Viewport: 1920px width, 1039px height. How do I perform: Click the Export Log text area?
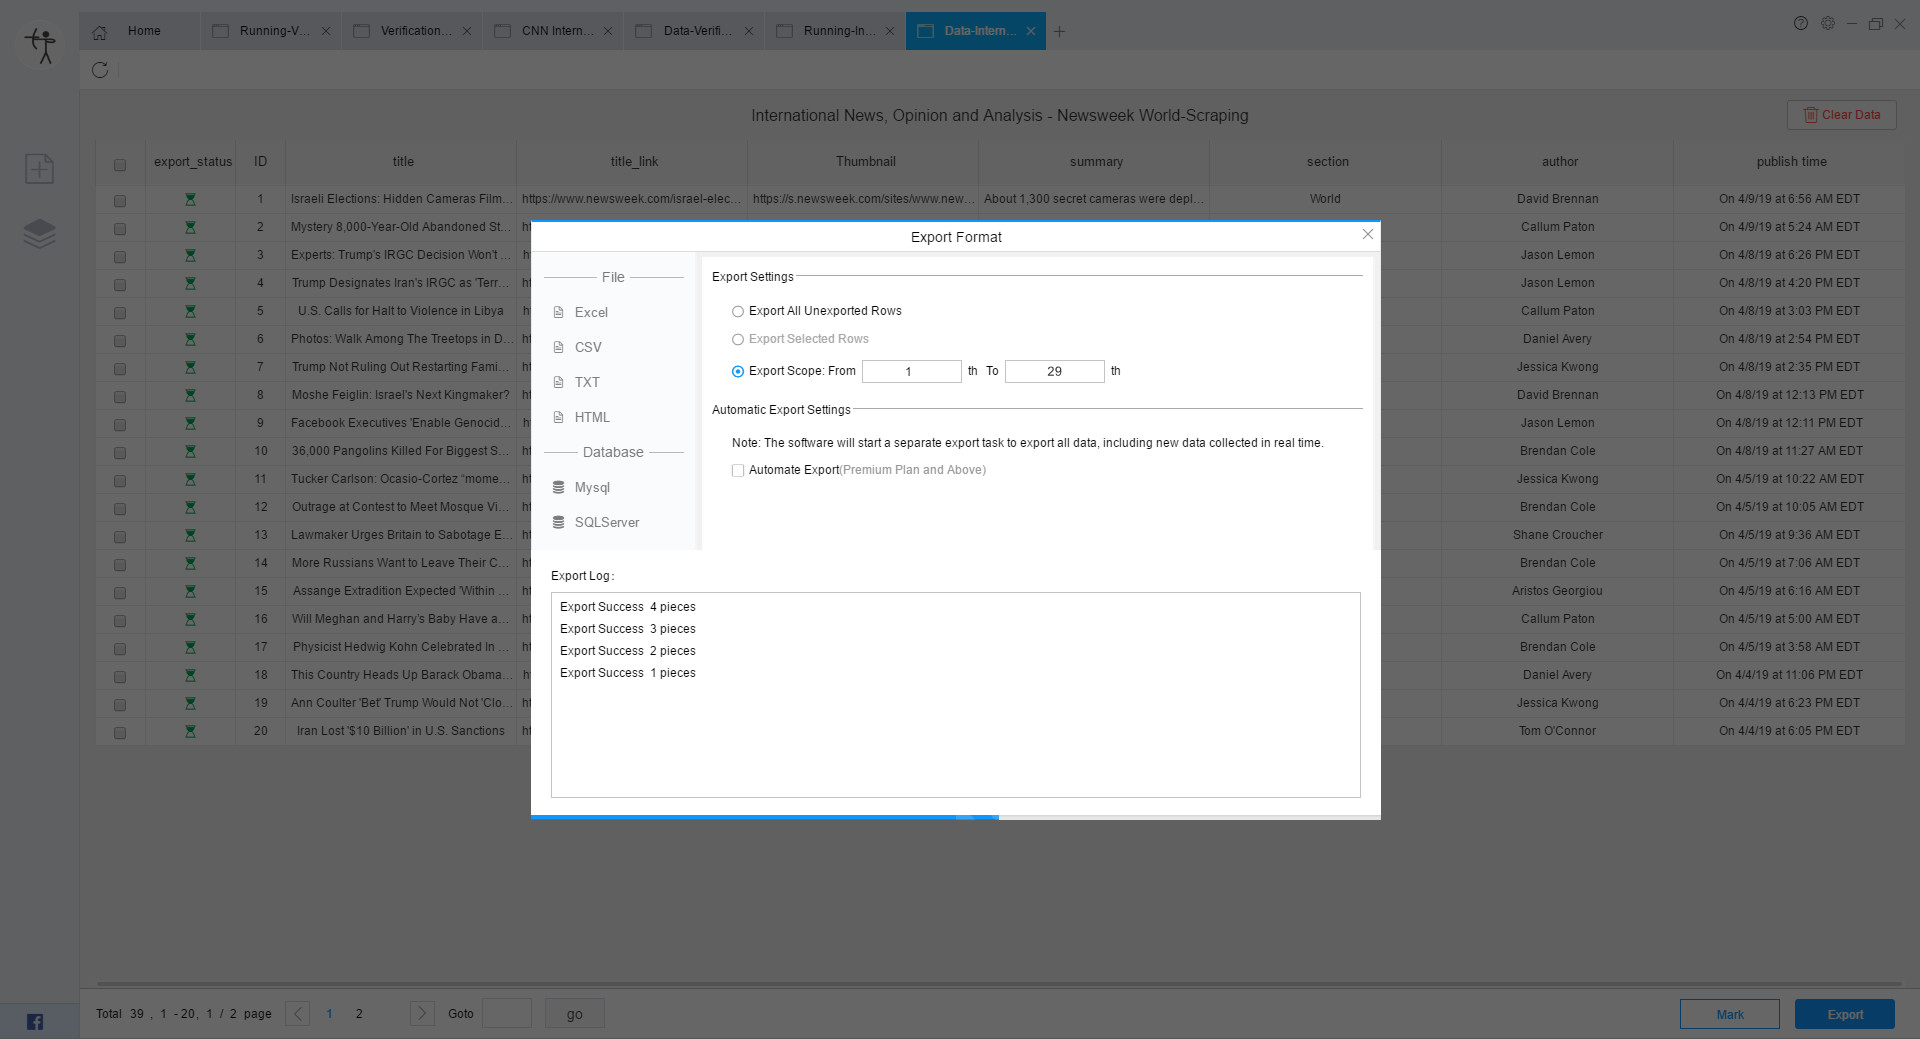(x=956, y=695)
